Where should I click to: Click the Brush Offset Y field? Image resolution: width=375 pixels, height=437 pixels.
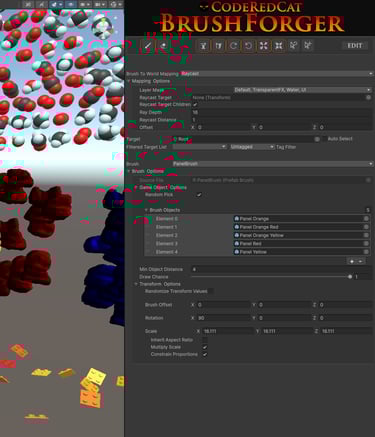point(285,305)
